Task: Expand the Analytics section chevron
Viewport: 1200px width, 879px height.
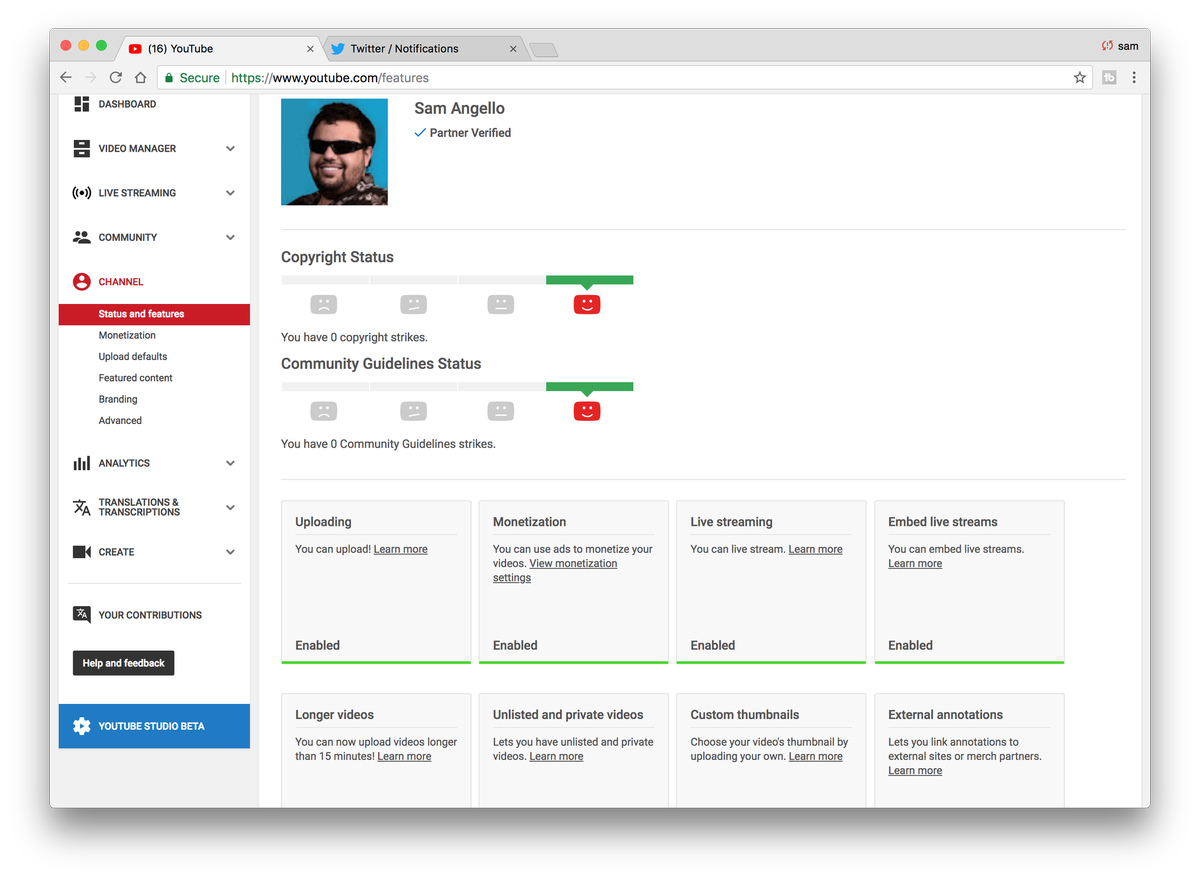Action: pos(231,463)
